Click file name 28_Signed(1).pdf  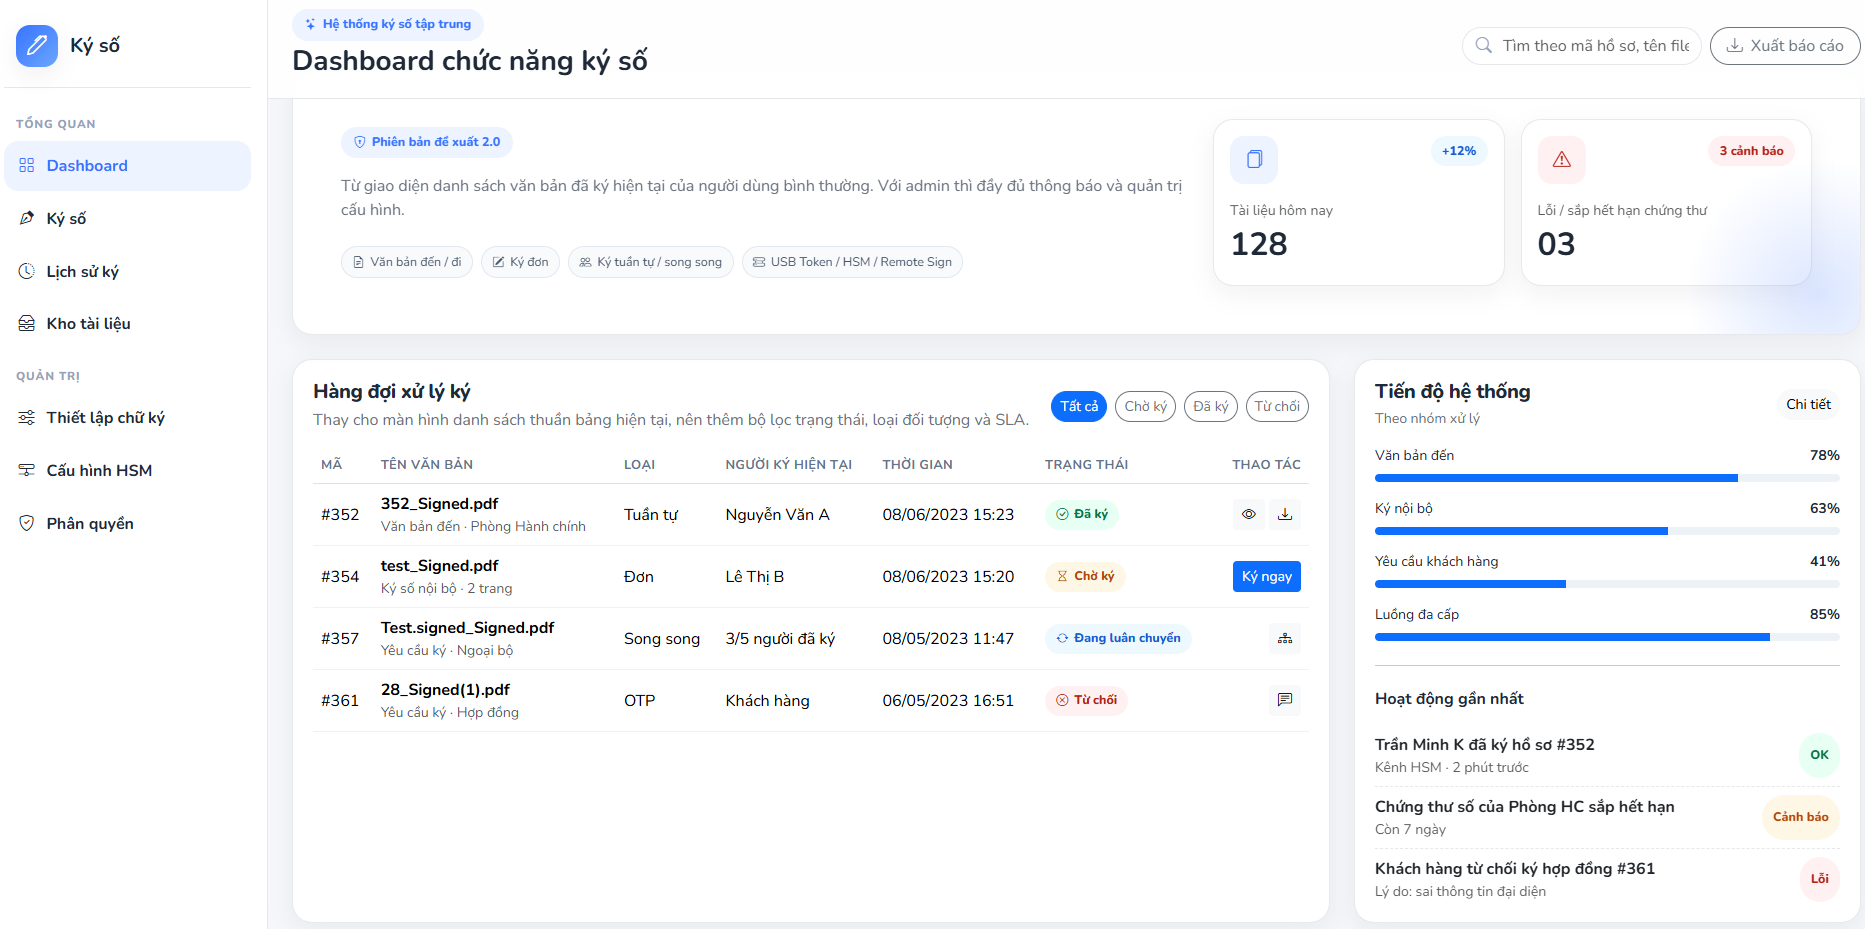(445, 690)
